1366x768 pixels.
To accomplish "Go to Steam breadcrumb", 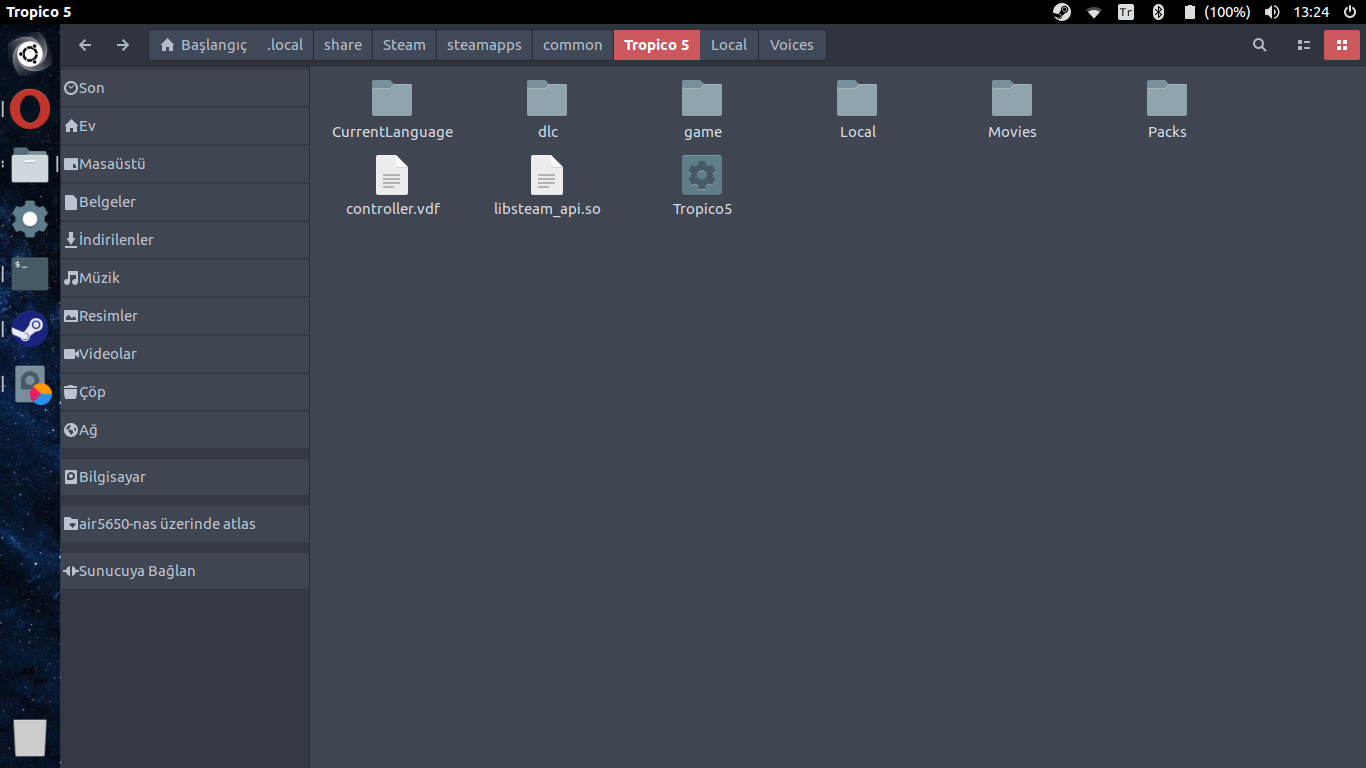I will [x=404, y=45].
